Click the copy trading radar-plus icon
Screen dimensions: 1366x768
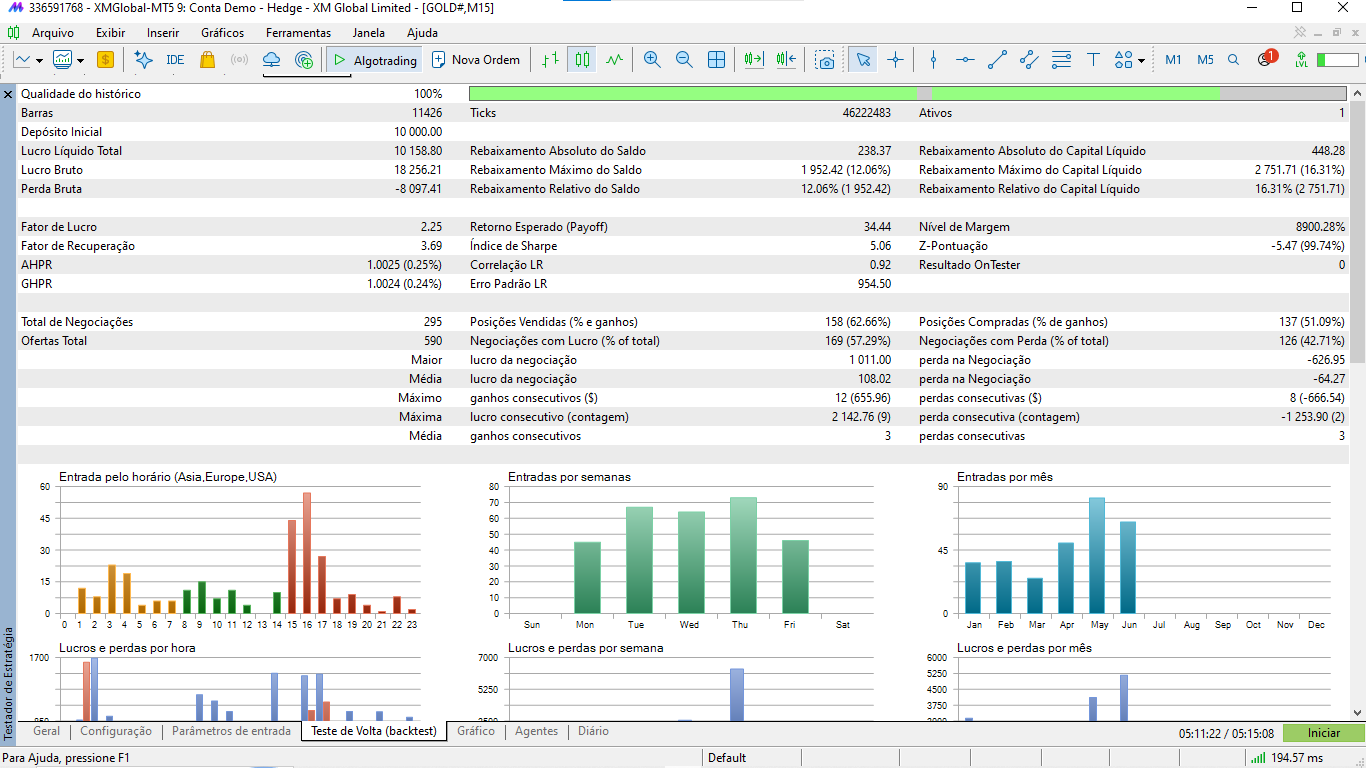[304, 60]
